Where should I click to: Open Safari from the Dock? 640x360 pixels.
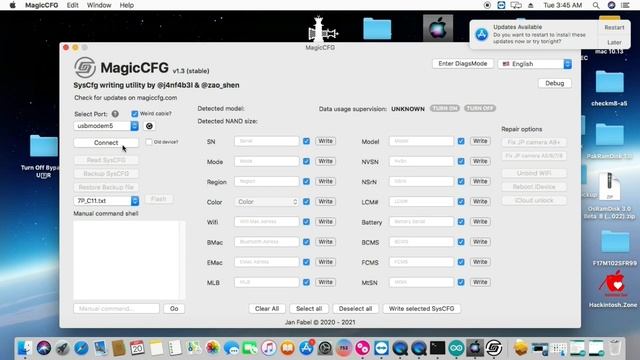coord(81,348)
